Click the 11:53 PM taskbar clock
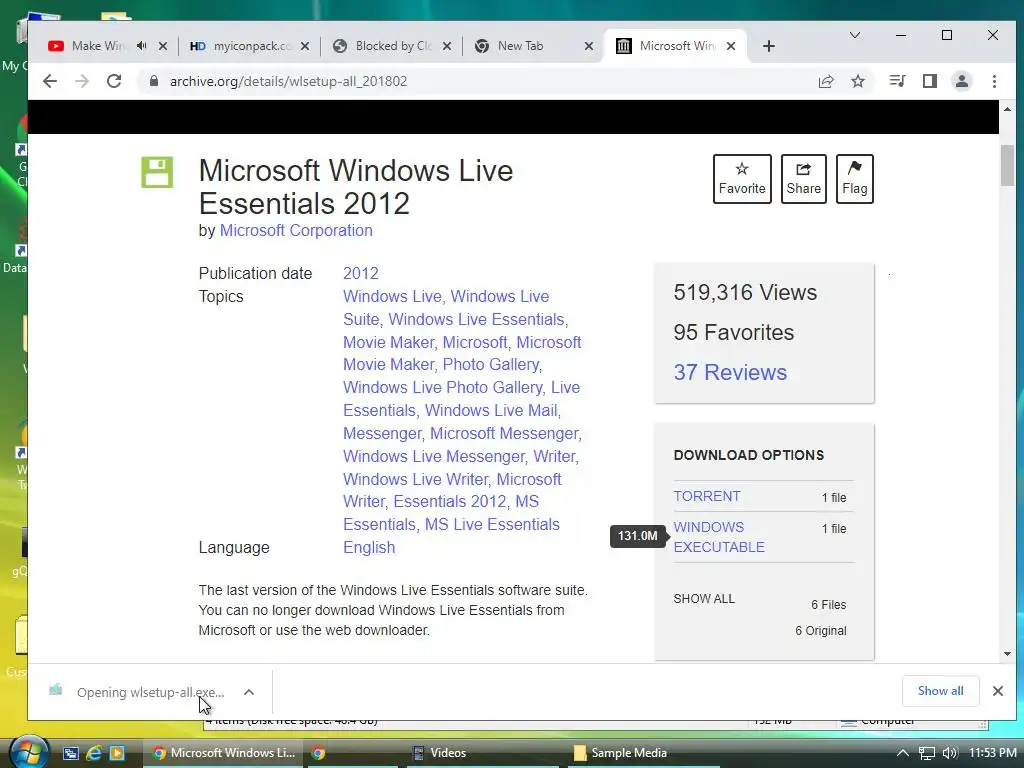 992,753
